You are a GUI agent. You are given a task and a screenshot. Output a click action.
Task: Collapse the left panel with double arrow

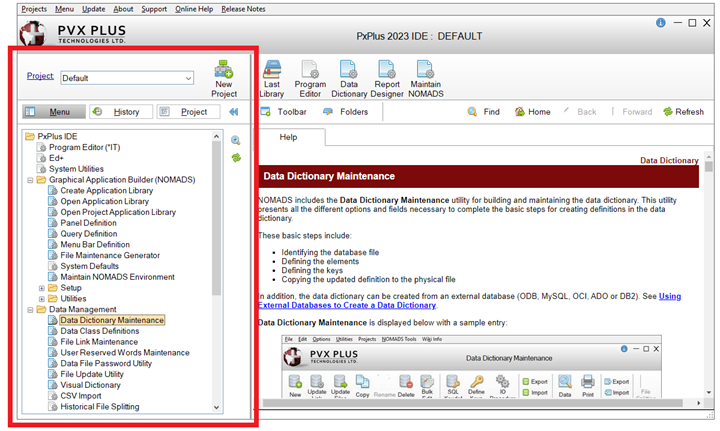coord(234,112)
